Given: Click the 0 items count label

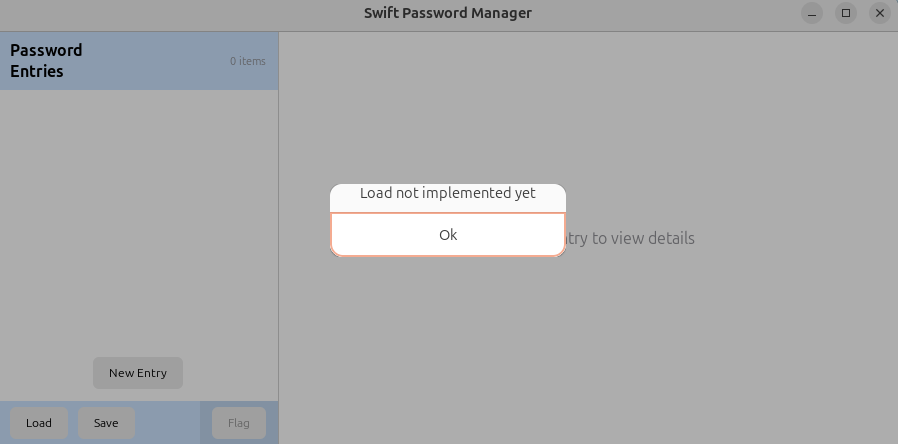Looking at the screenshot, I should 248,61.
